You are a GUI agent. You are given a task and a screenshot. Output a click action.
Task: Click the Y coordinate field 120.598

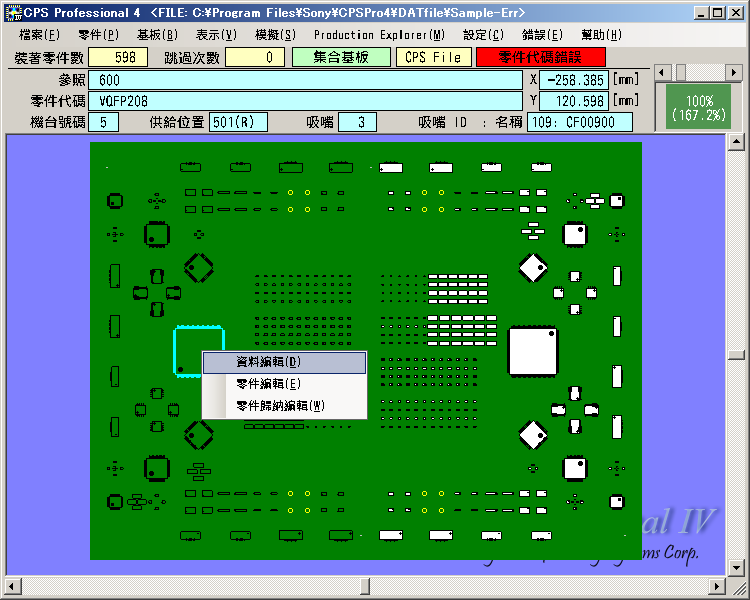[574, 101]
